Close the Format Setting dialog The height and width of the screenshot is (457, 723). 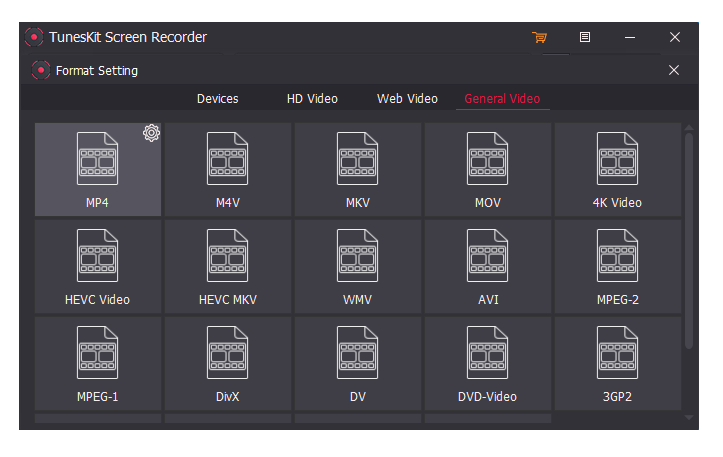[x=674, y=70]
